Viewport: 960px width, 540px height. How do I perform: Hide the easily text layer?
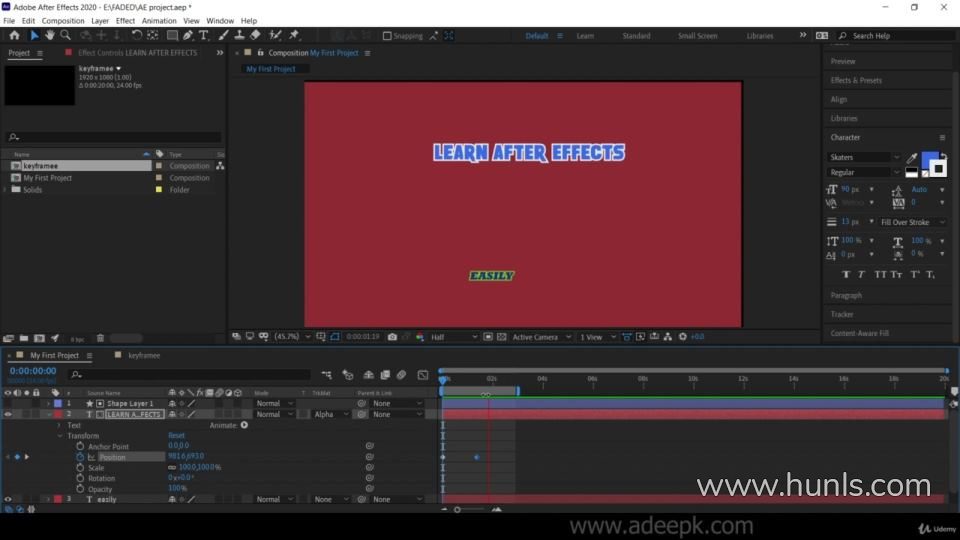pos(7,500)
